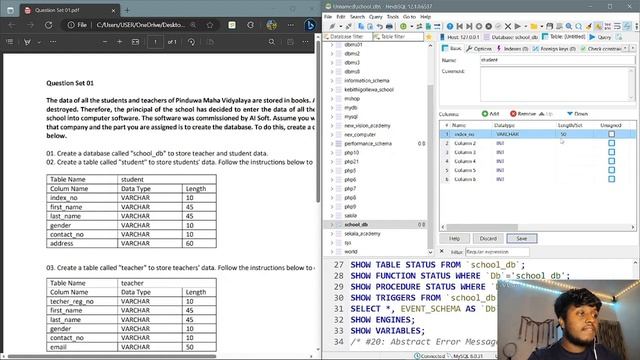Switch to the Foreign keys tab

554,49
